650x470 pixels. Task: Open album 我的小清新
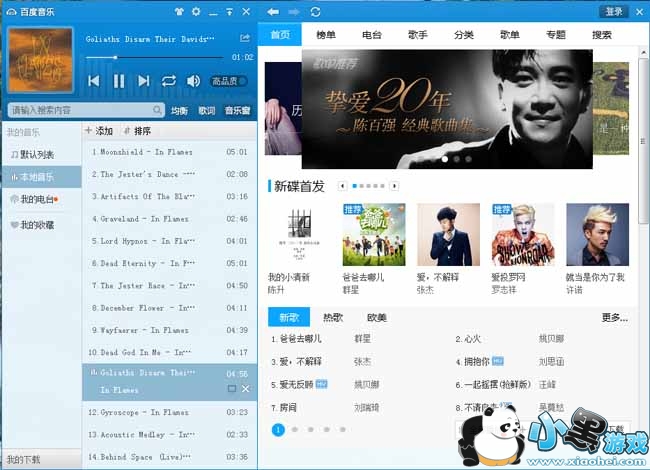[x=299, y=234]
